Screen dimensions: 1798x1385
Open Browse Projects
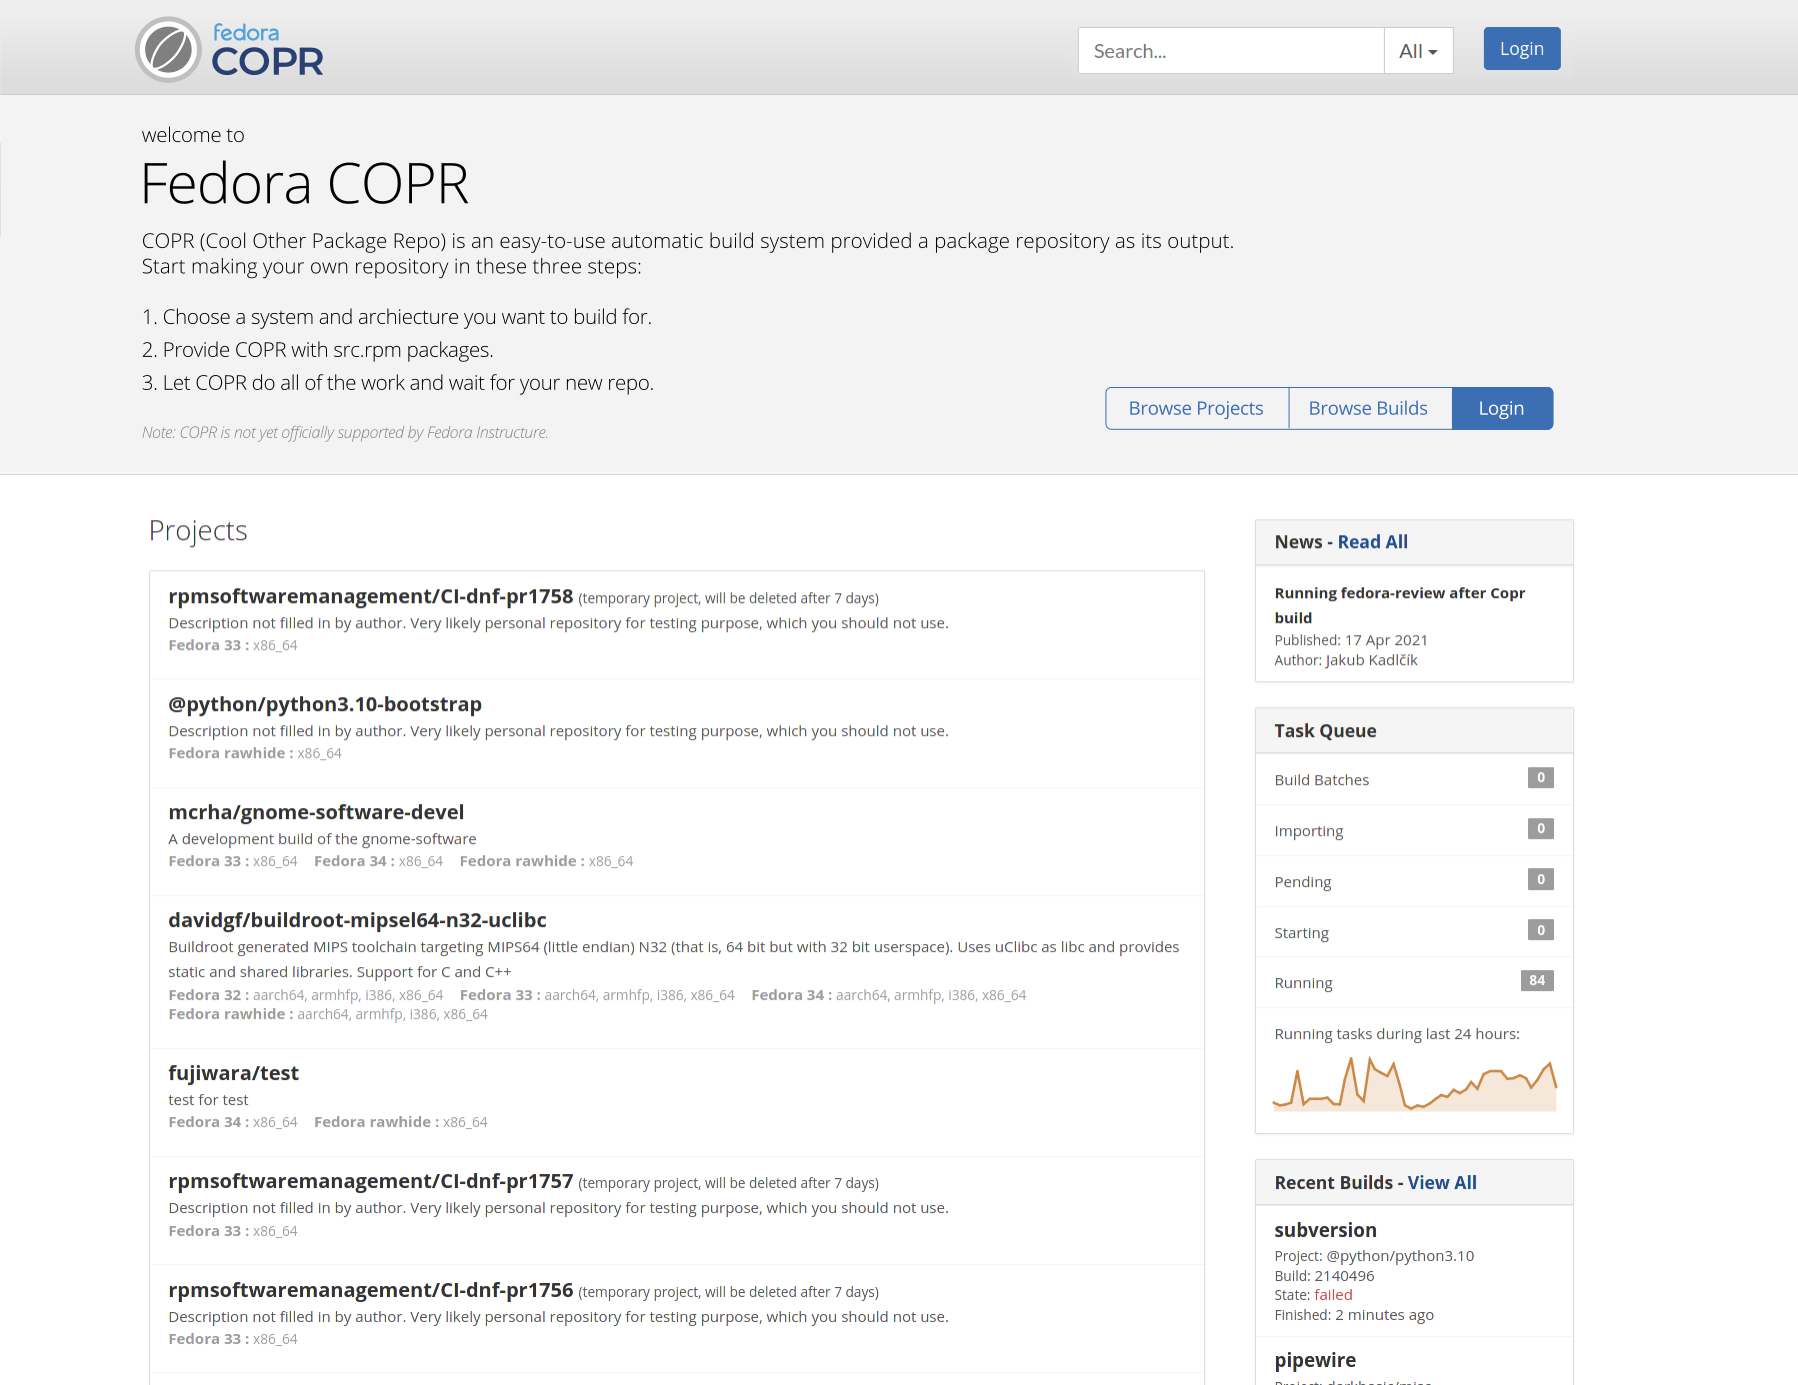tap(1196, 408)
